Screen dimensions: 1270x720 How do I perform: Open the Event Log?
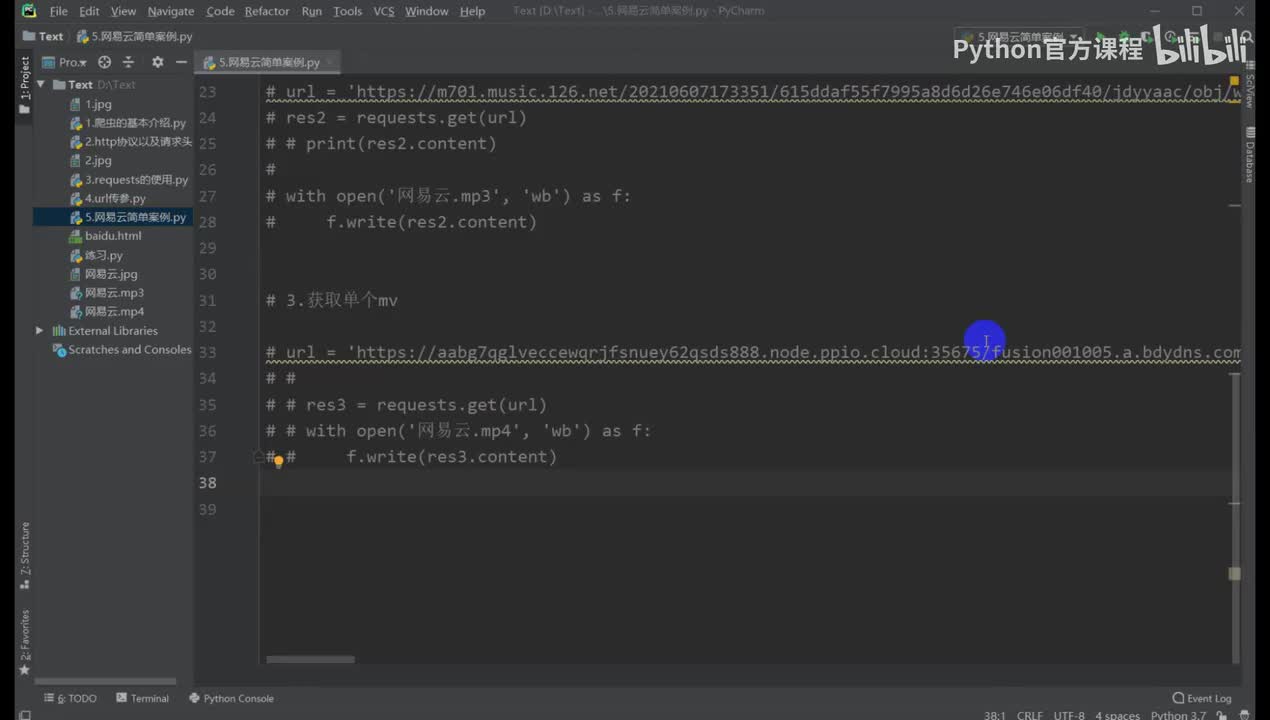click(1202, 698)
